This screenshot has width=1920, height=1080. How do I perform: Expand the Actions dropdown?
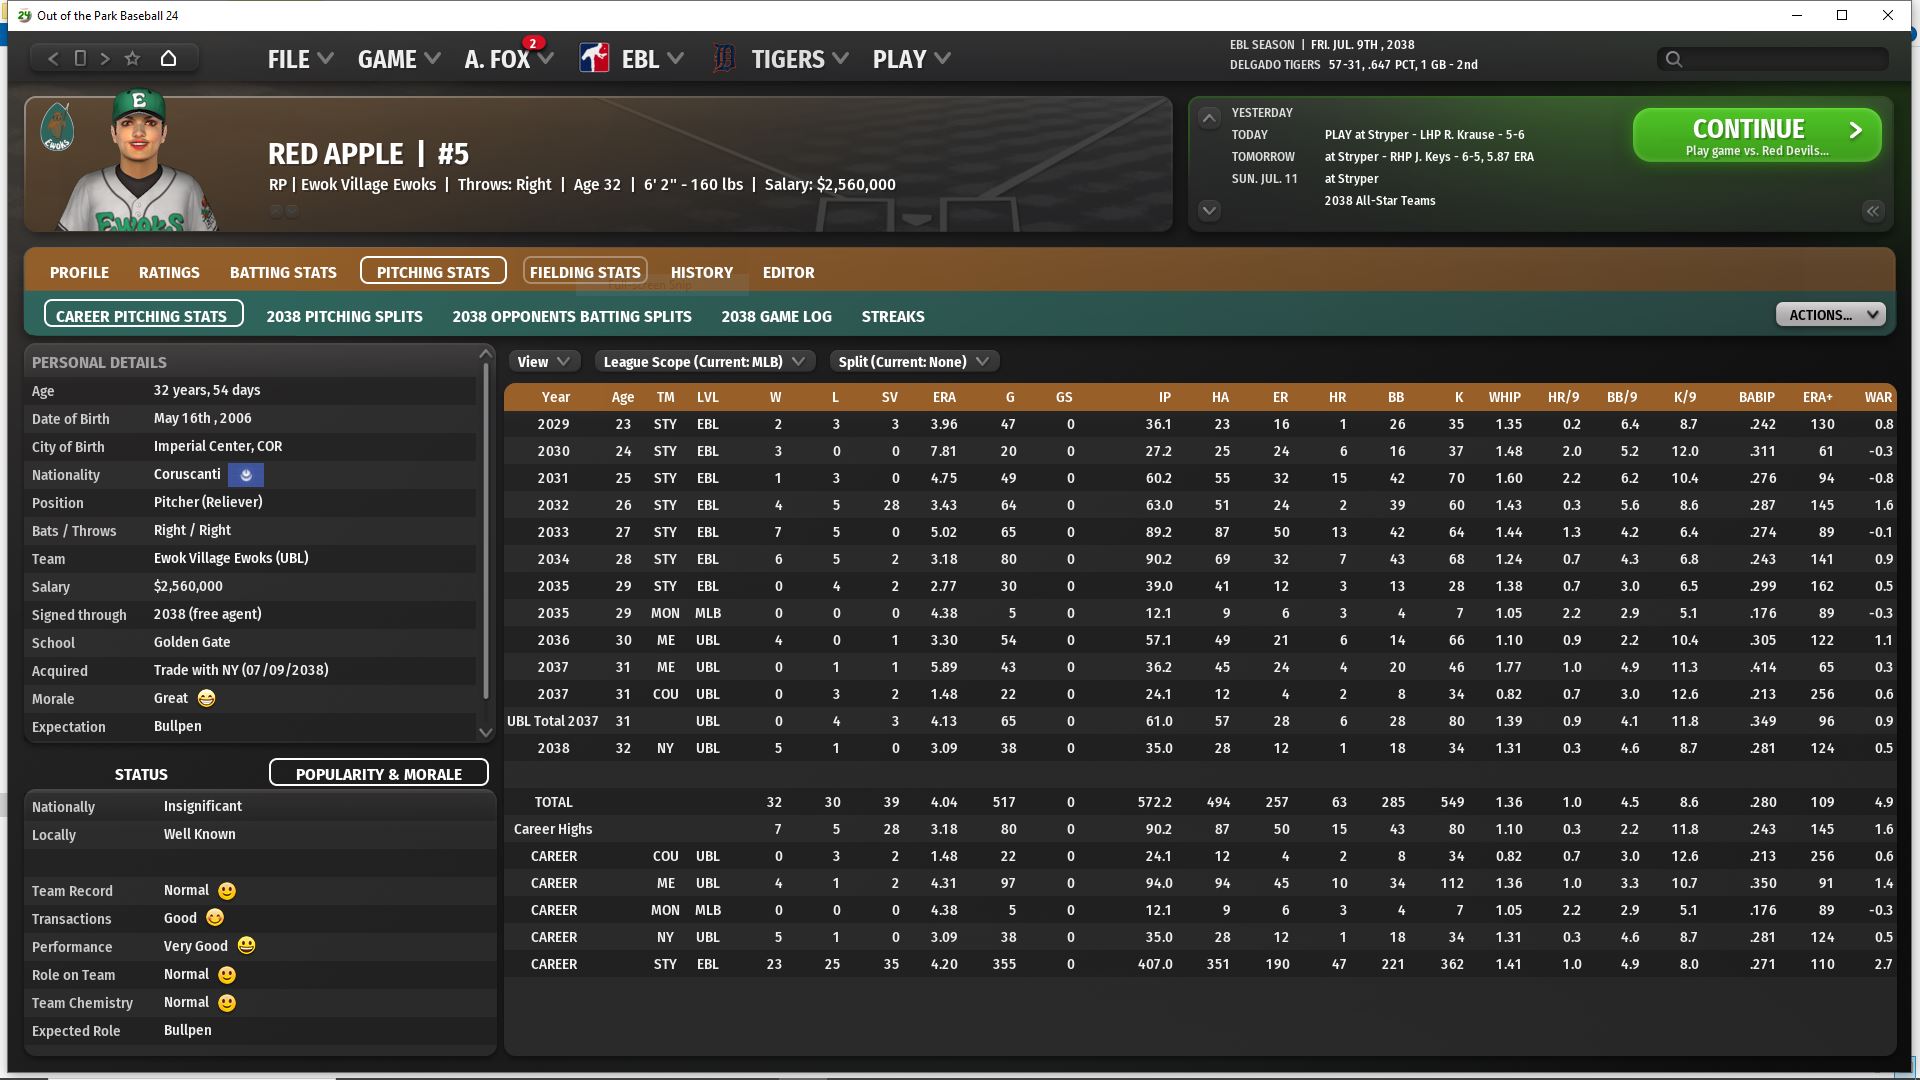1830,315
